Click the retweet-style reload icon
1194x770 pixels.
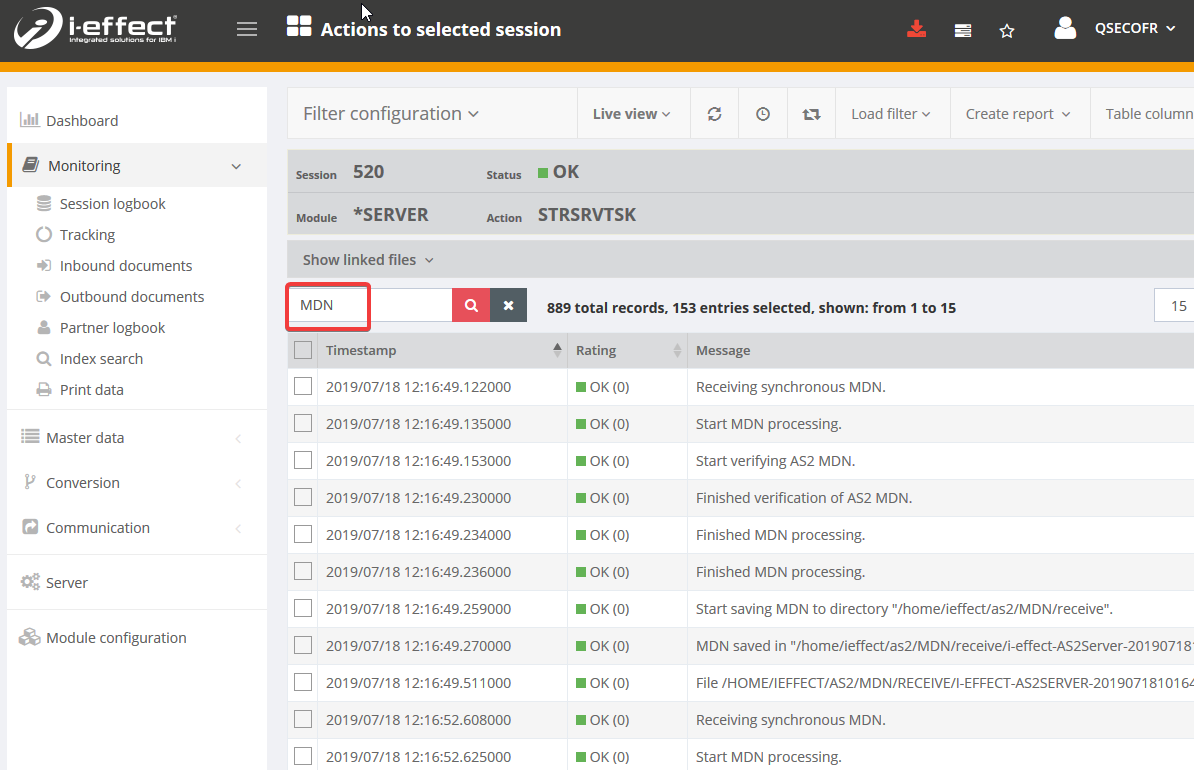click(x=811, y=114)
